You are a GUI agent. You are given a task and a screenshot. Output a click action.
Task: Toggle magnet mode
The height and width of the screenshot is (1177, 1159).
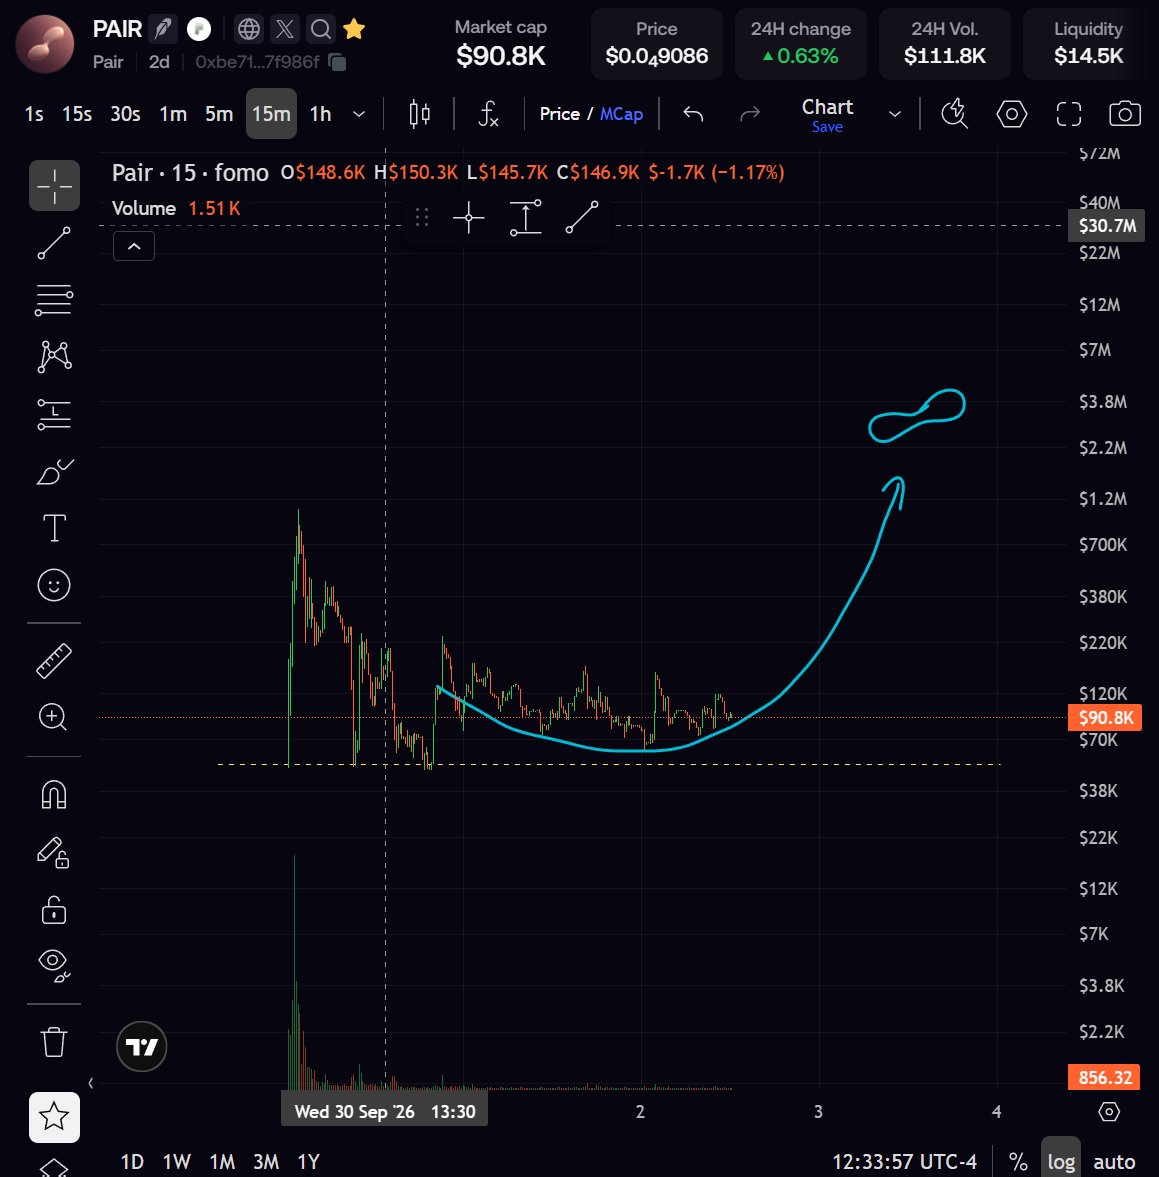click(54, 794)
